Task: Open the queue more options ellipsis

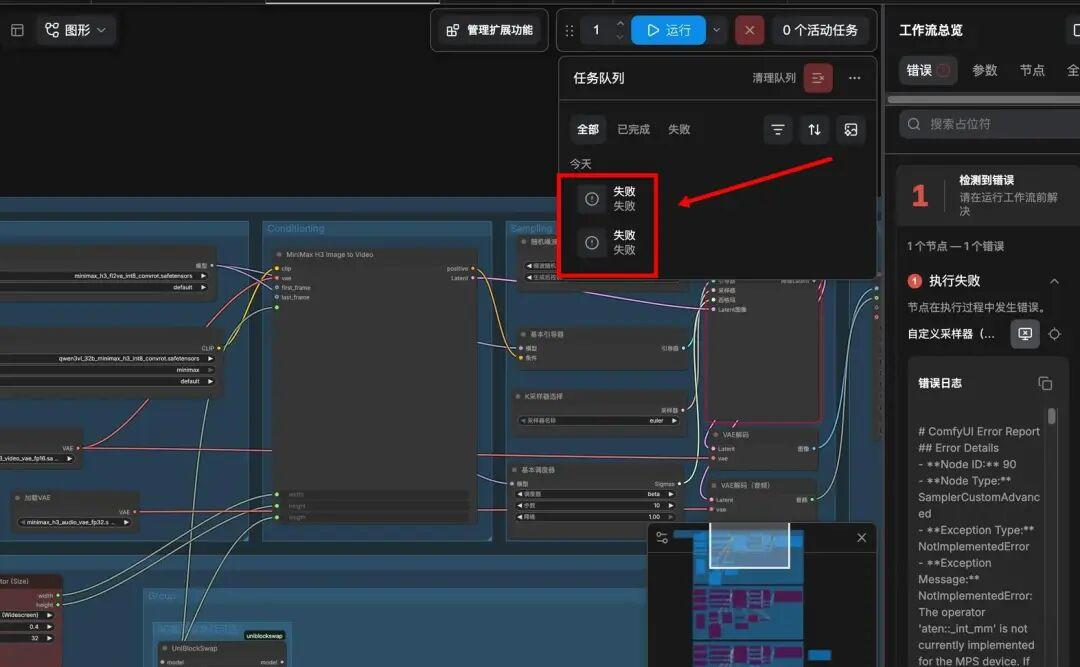Action: (x=854, y=78)
